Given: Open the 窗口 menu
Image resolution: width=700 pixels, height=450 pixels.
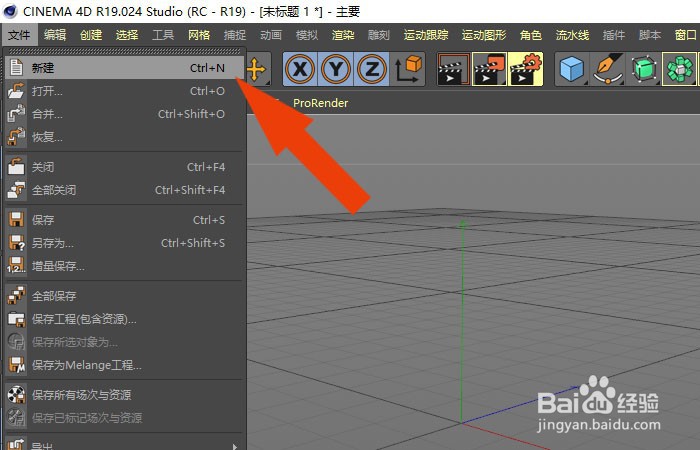Looking at the screenshot, I should point(686,35).
